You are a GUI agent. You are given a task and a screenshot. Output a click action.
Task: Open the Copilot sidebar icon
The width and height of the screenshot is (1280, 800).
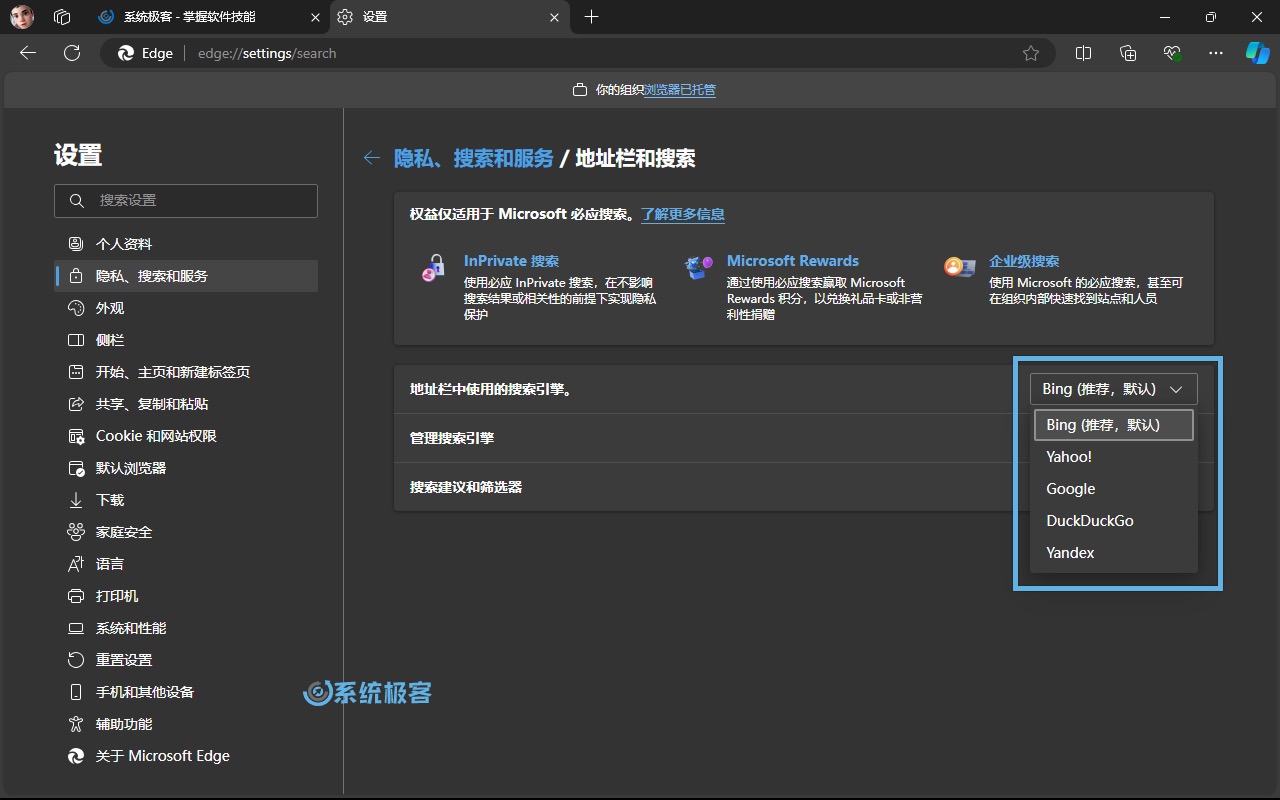pyautogui.click(x=1257, y=53)
